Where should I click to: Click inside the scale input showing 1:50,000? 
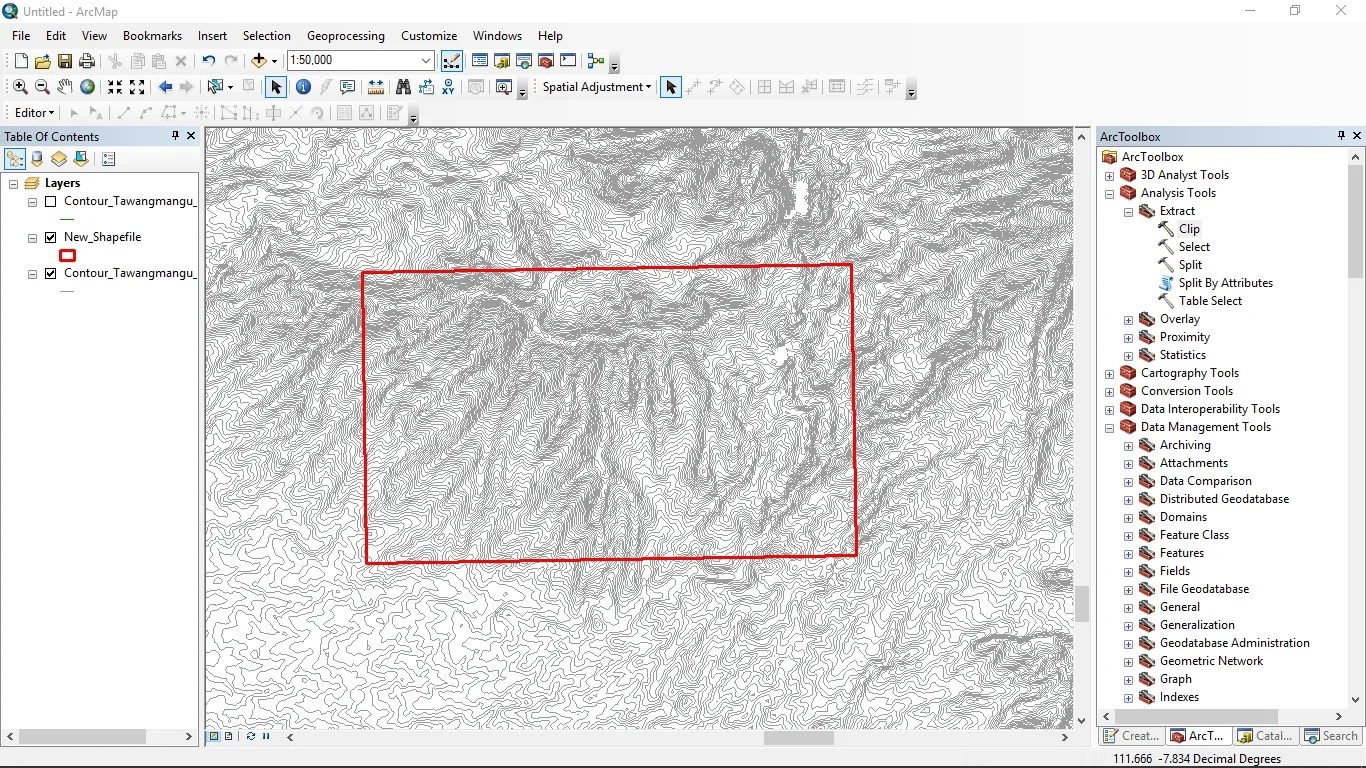[x=355, y=60]
